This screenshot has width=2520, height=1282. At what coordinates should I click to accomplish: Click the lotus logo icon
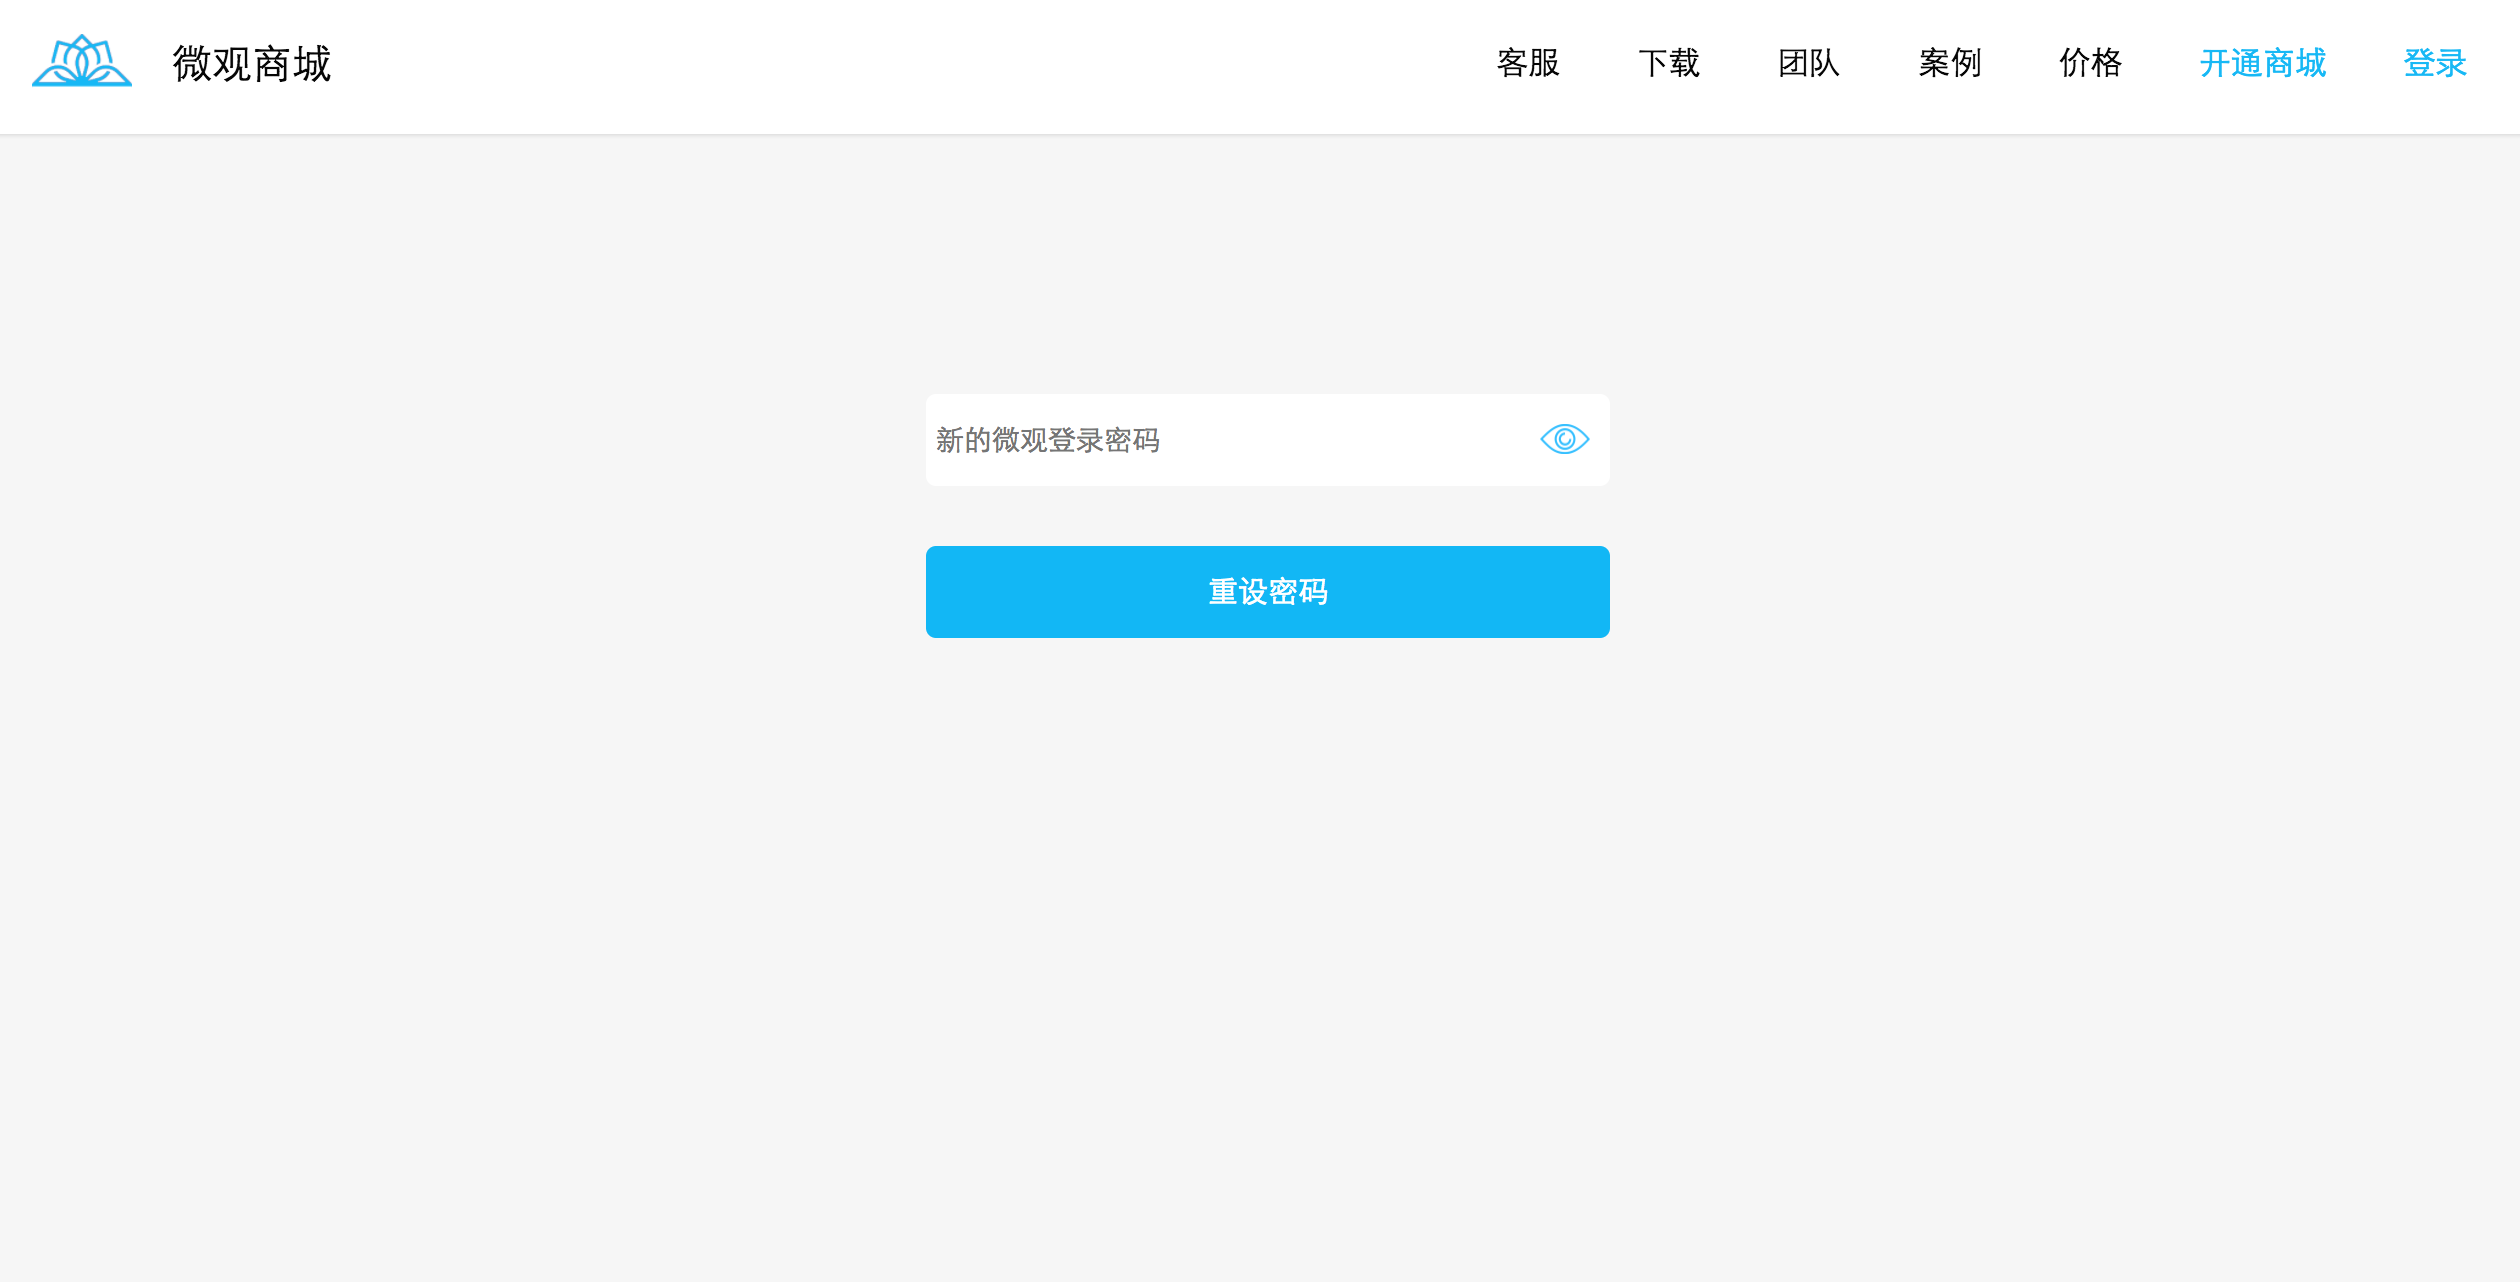(x=82, y=61)
